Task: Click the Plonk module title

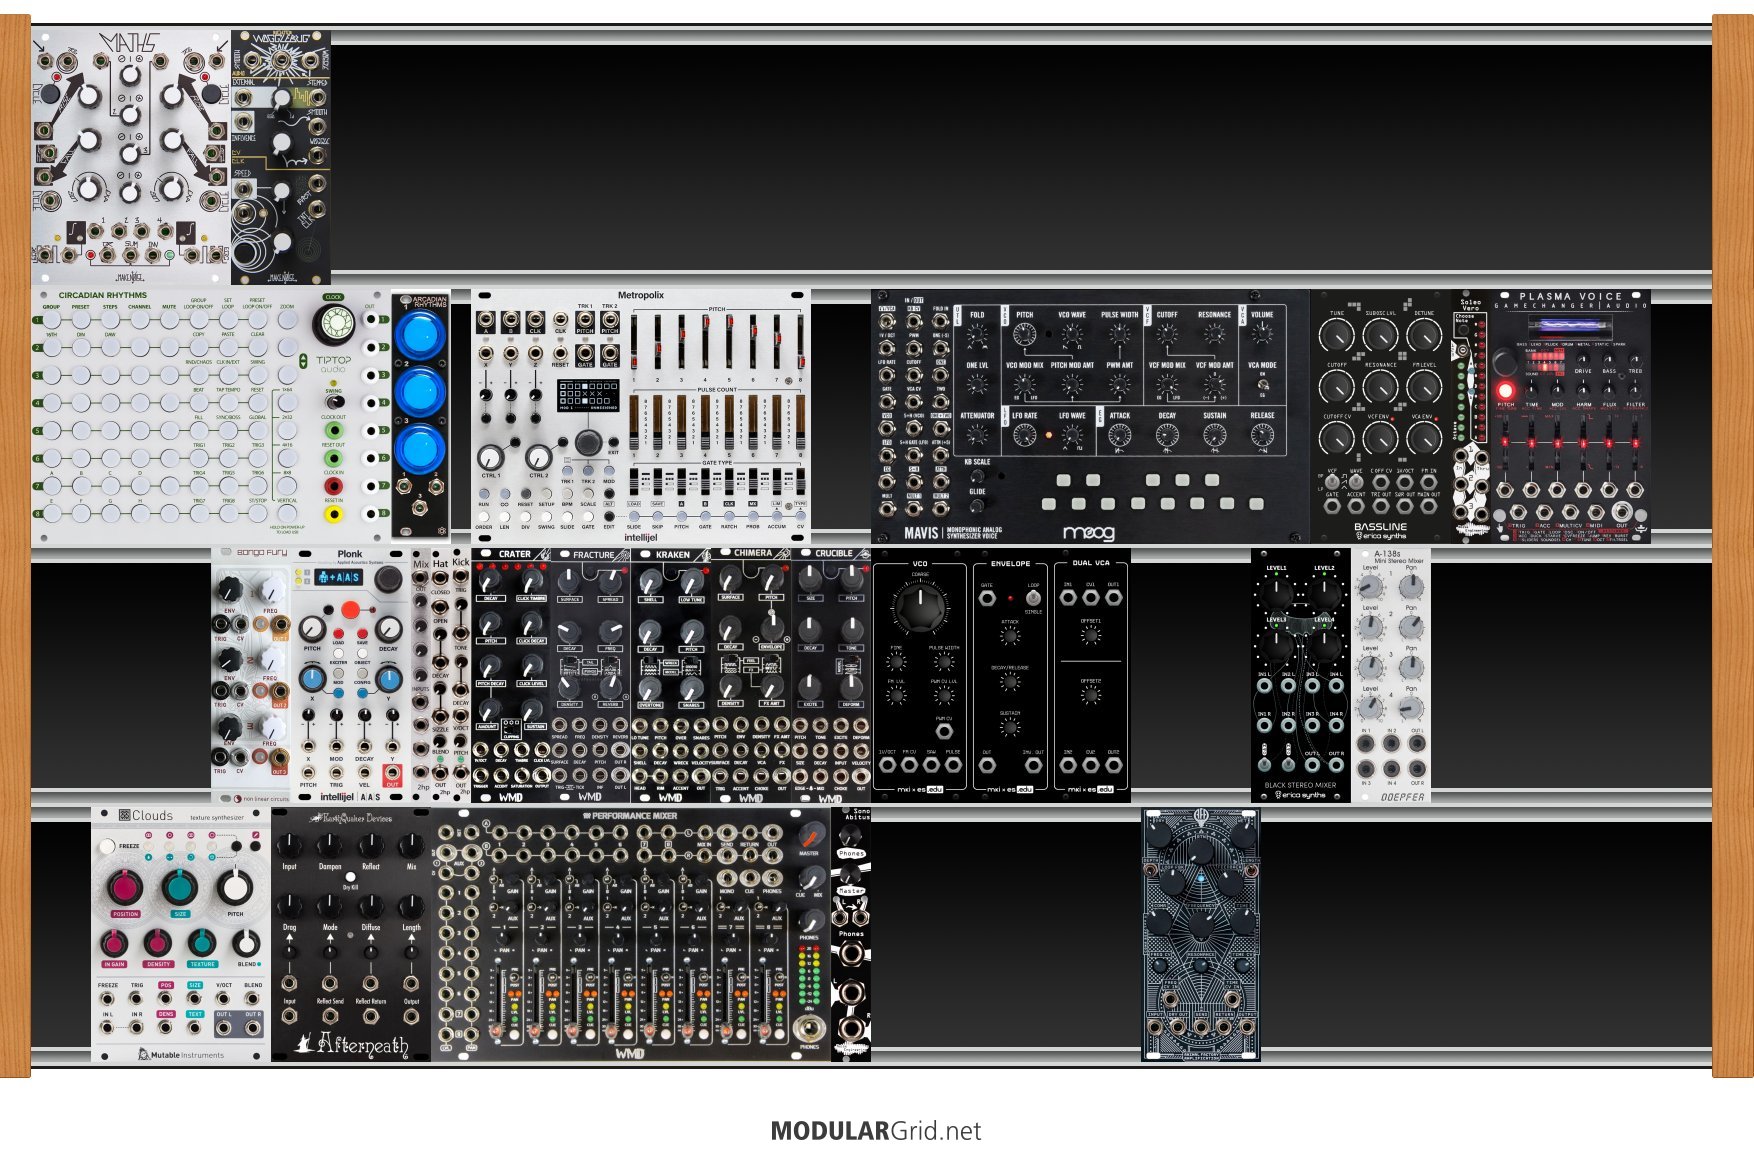Action: [x=350, y=553]
